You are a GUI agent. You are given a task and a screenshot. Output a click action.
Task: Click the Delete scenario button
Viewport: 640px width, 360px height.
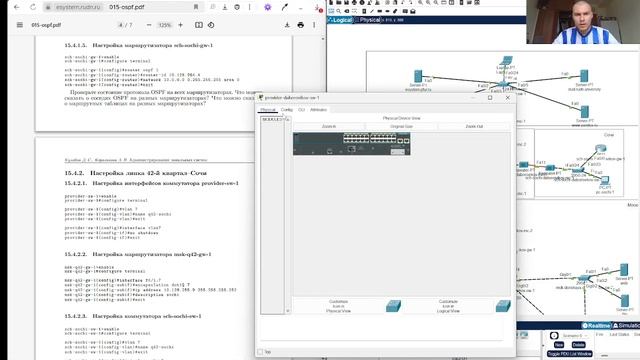[x=578, y=345]
